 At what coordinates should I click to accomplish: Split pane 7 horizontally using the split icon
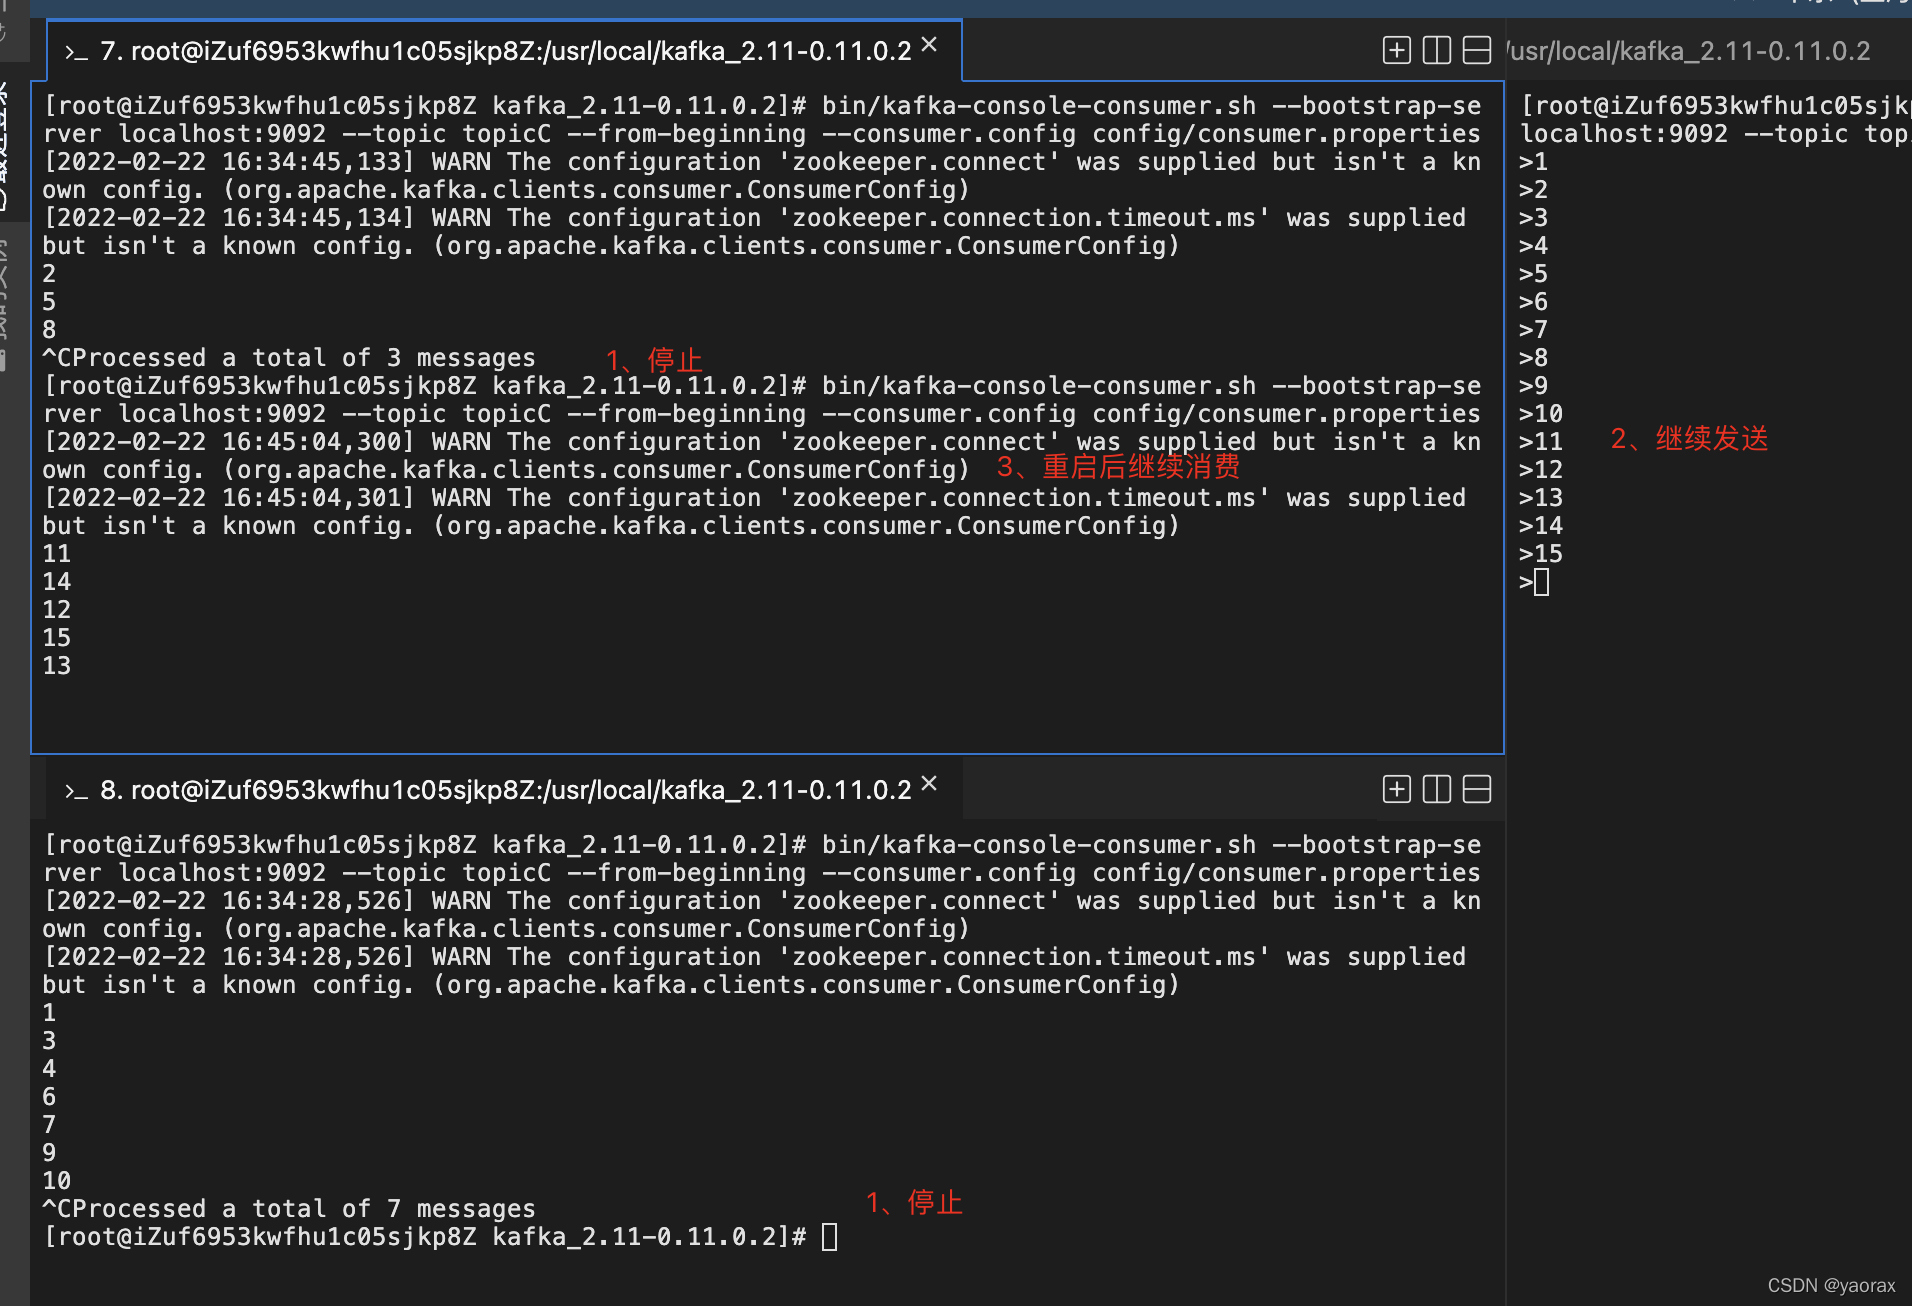pos(1476,50)
